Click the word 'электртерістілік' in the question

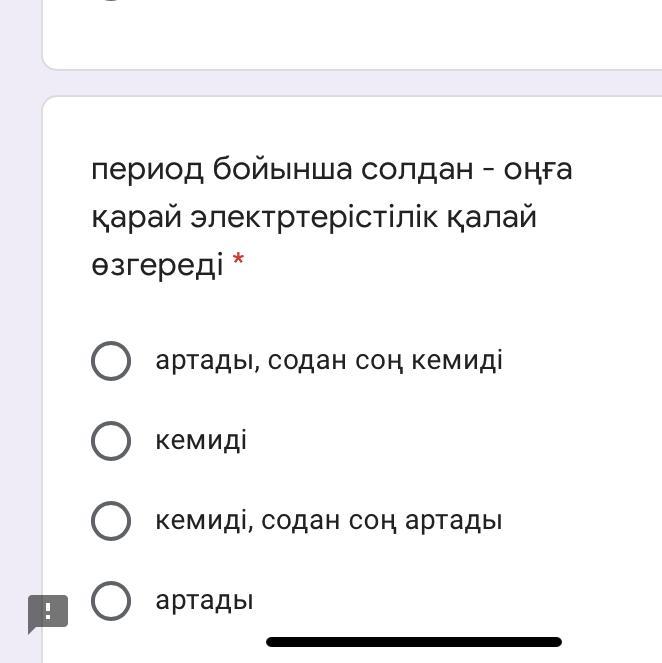314,218
